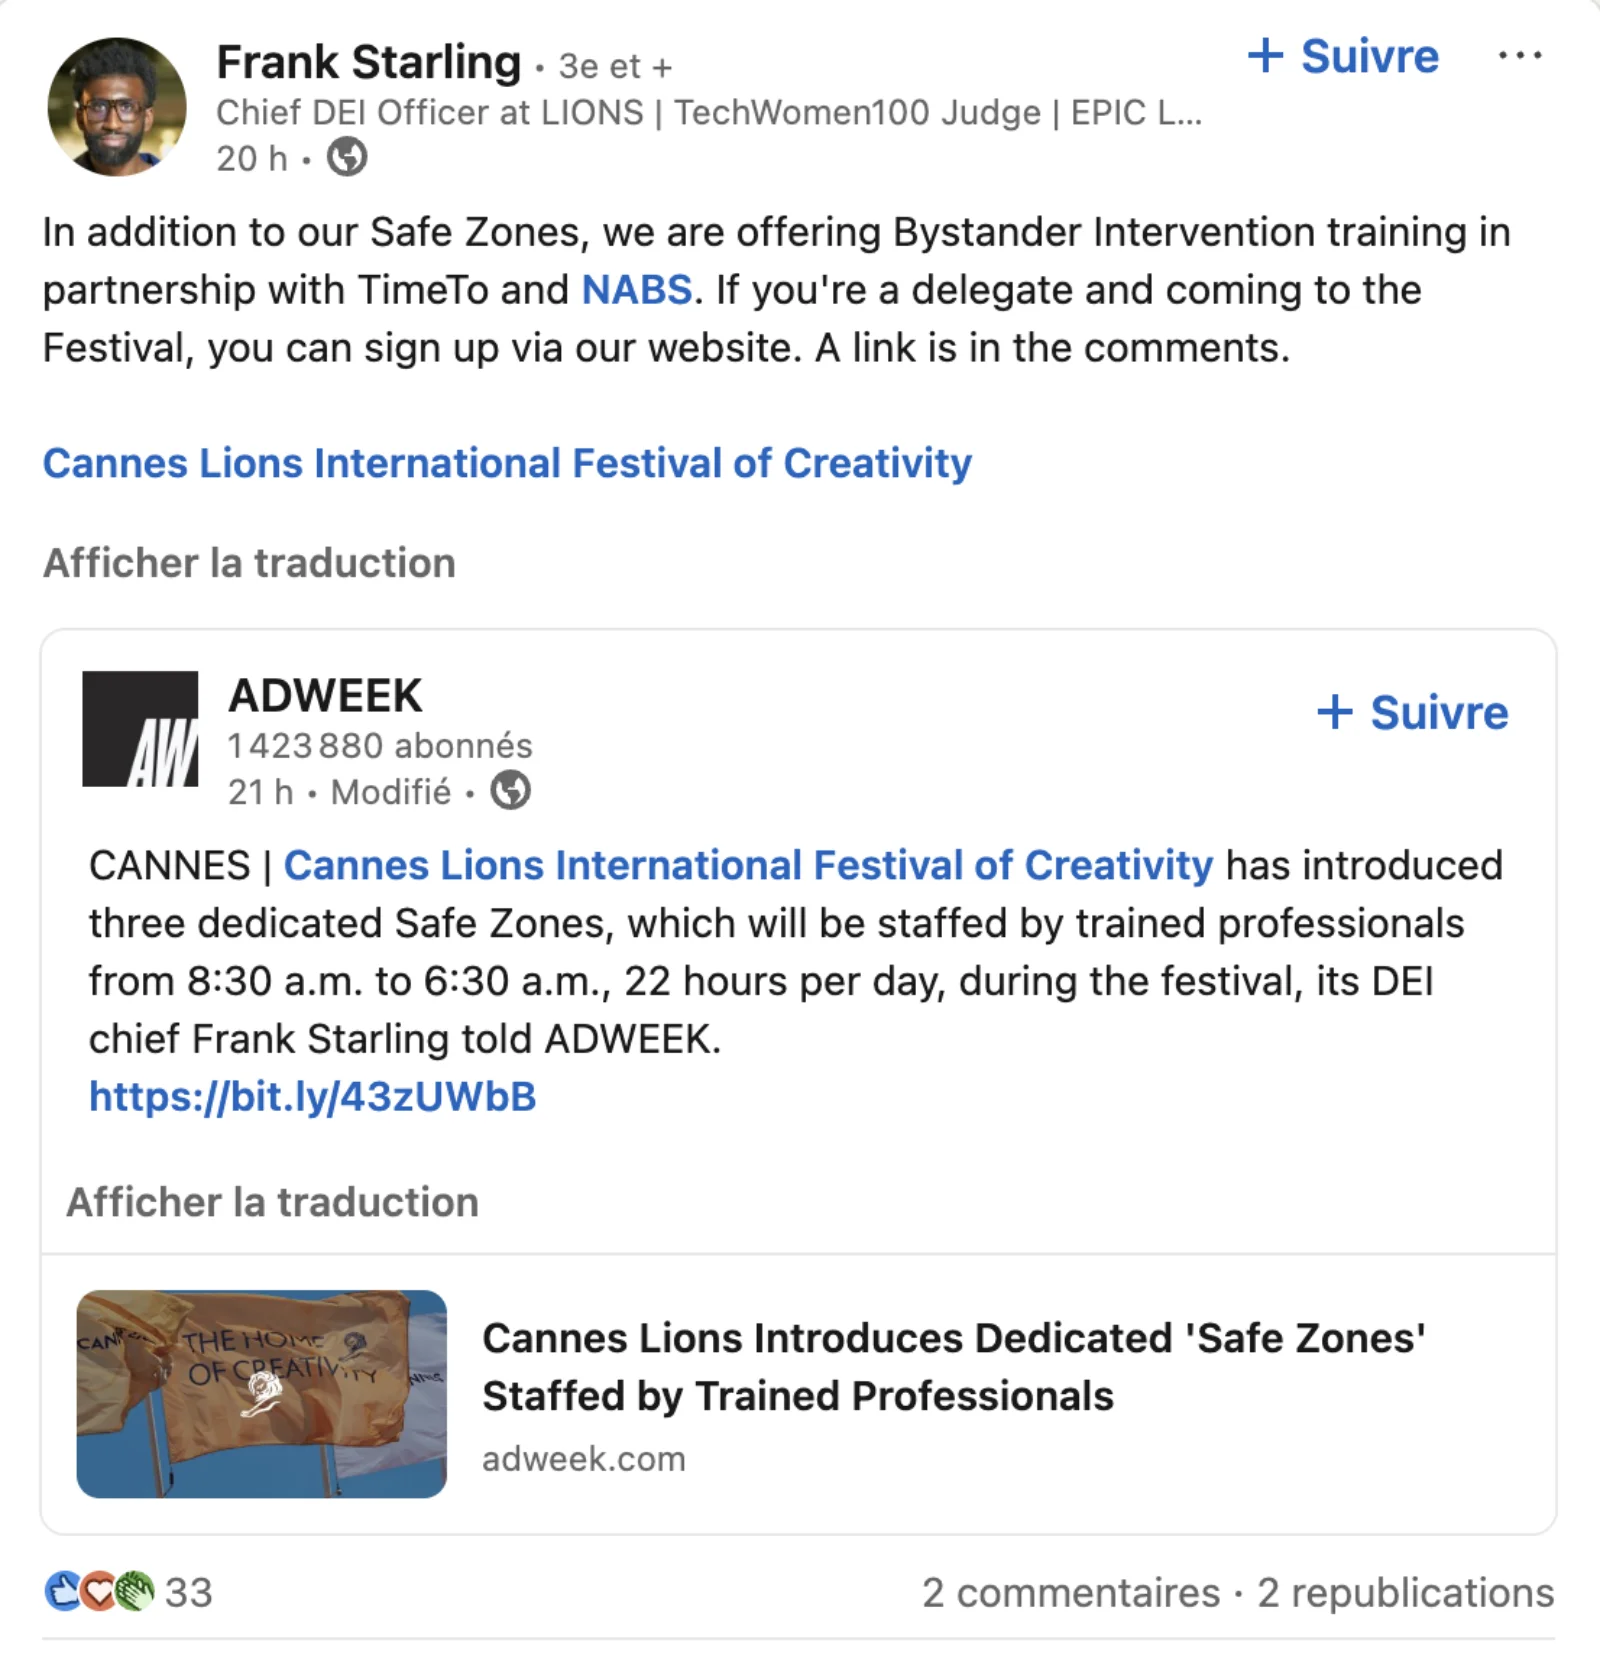This screenshot has width=1600, height=1669.
Task: Open the bit.ly/43zUWbB link
Action: [312, 1097]
